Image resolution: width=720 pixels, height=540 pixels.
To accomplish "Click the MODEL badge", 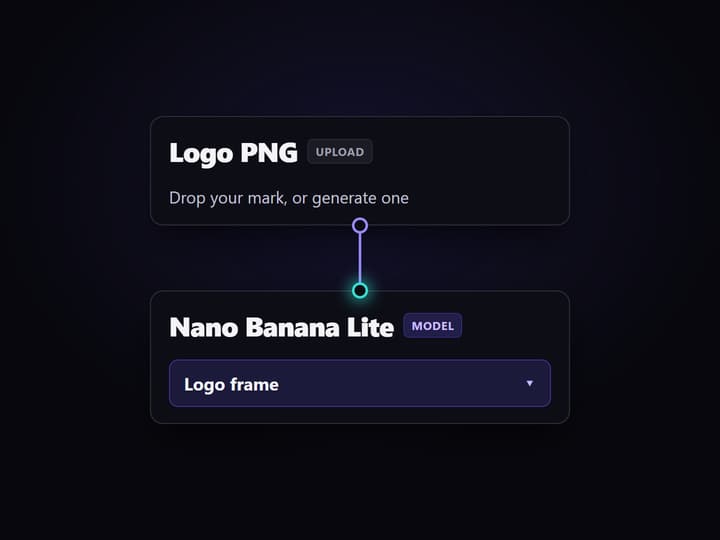I will point(433,326).
